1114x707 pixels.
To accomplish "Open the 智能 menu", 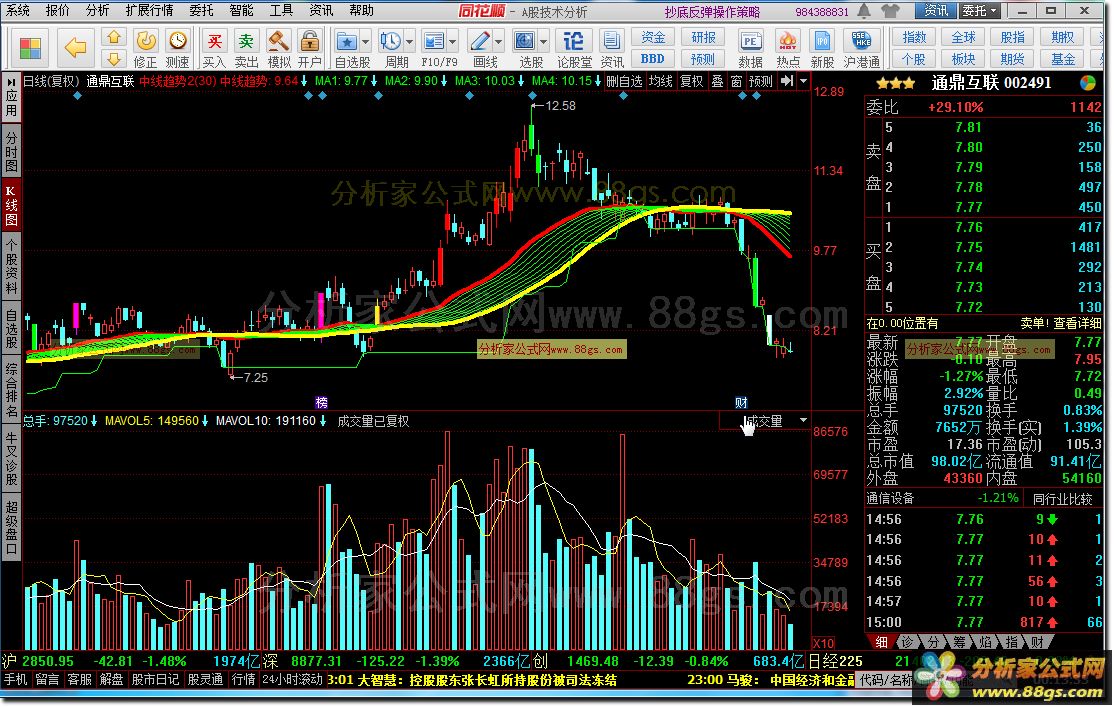I will tap(242, 10).
